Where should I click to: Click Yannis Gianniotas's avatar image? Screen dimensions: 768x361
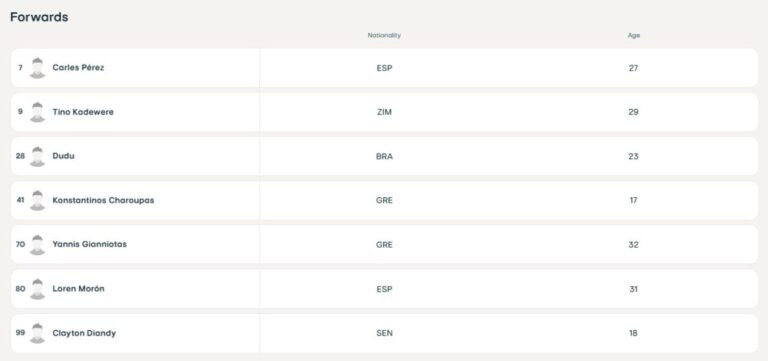tap(37, 244)
